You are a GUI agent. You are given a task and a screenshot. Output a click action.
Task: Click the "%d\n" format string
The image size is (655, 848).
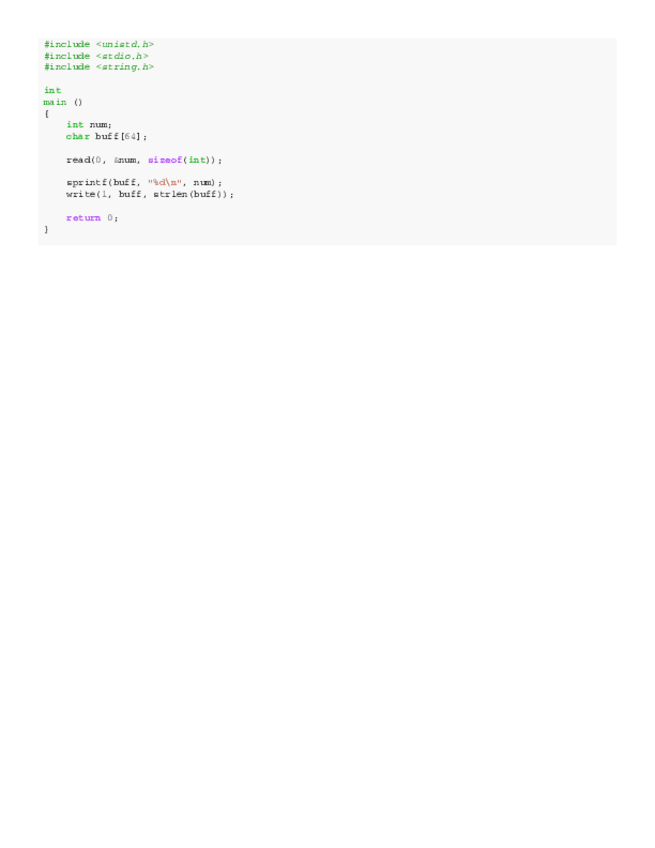point(165,183)
